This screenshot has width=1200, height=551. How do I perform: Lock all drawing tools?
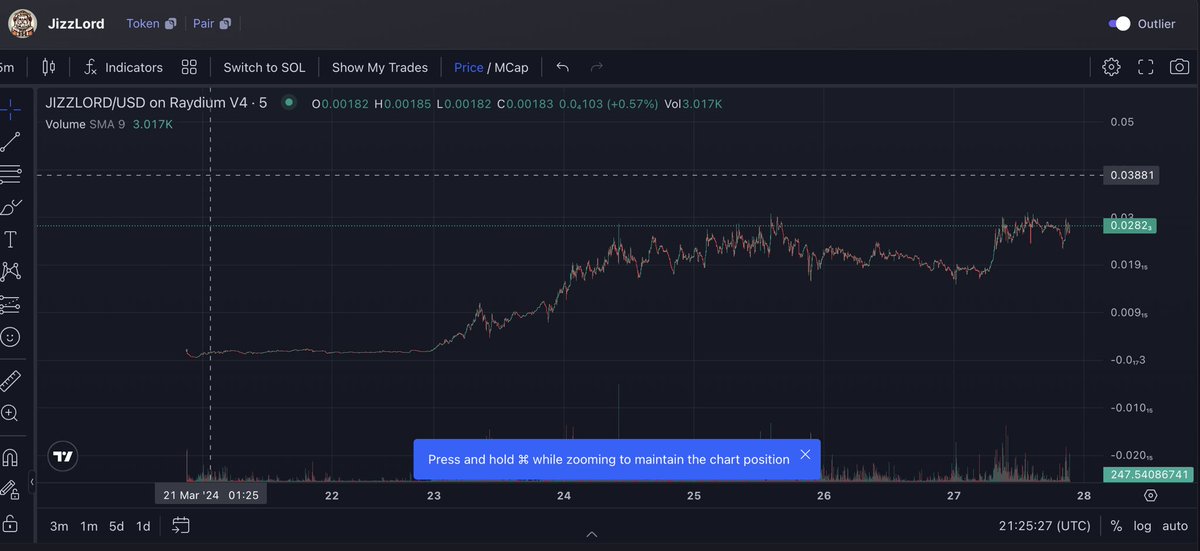(x=10, y=522)
